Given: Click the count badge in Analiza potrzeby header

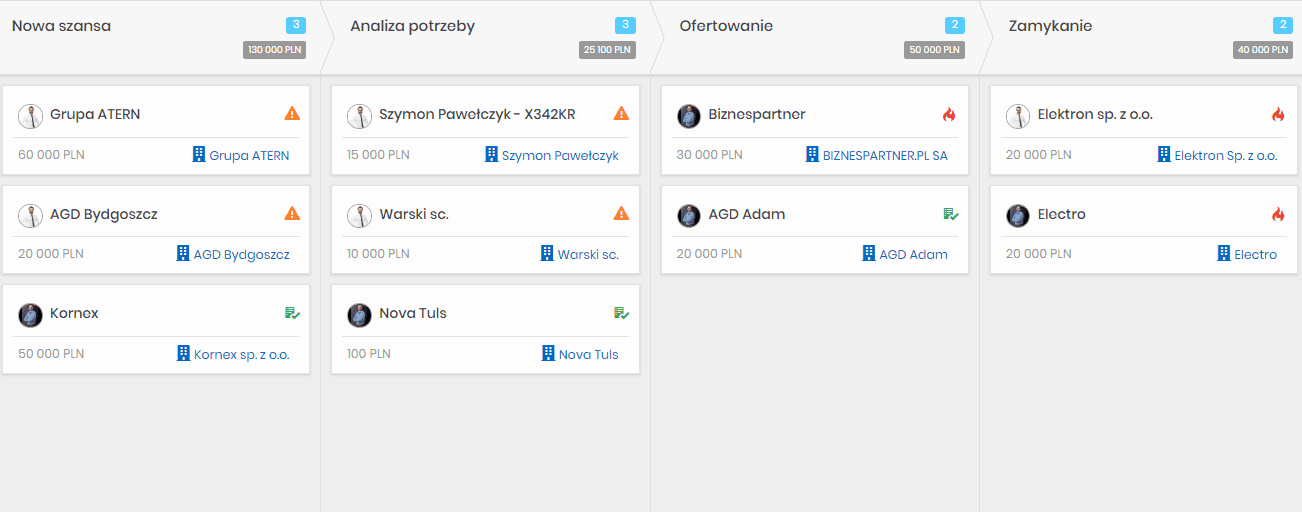Looking at the screenshot, I should click(625, 25).
